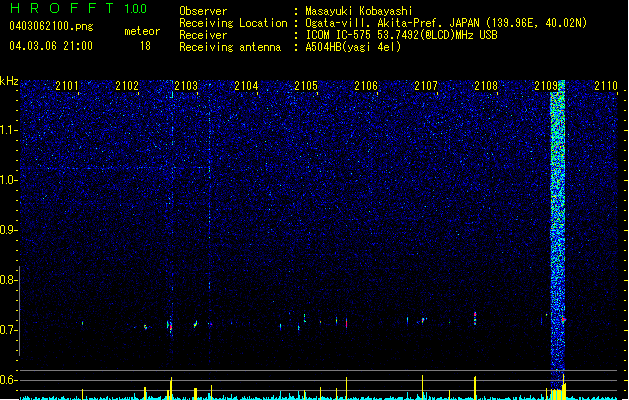Click the kHz axis unit label
Image resolution: width=629 pixels, height=400 pixels.
[9, 81]
